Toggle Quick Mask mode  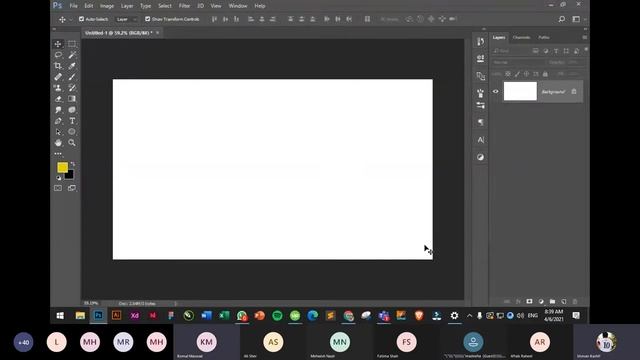pos(58,188)
